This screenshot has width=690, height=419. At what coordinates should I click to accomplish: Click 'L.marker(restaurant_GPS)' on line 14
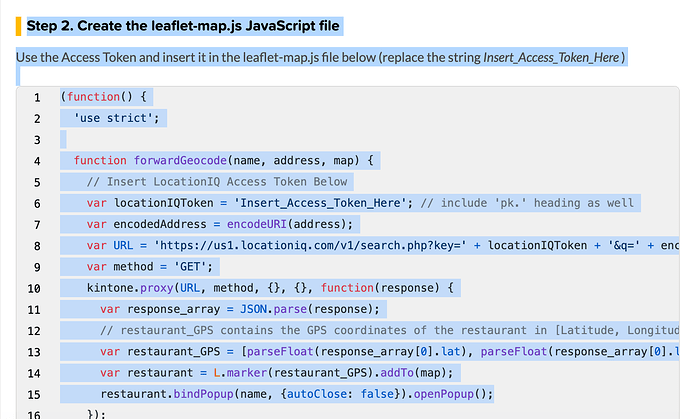pyautogui.click(x=294, y=373)
